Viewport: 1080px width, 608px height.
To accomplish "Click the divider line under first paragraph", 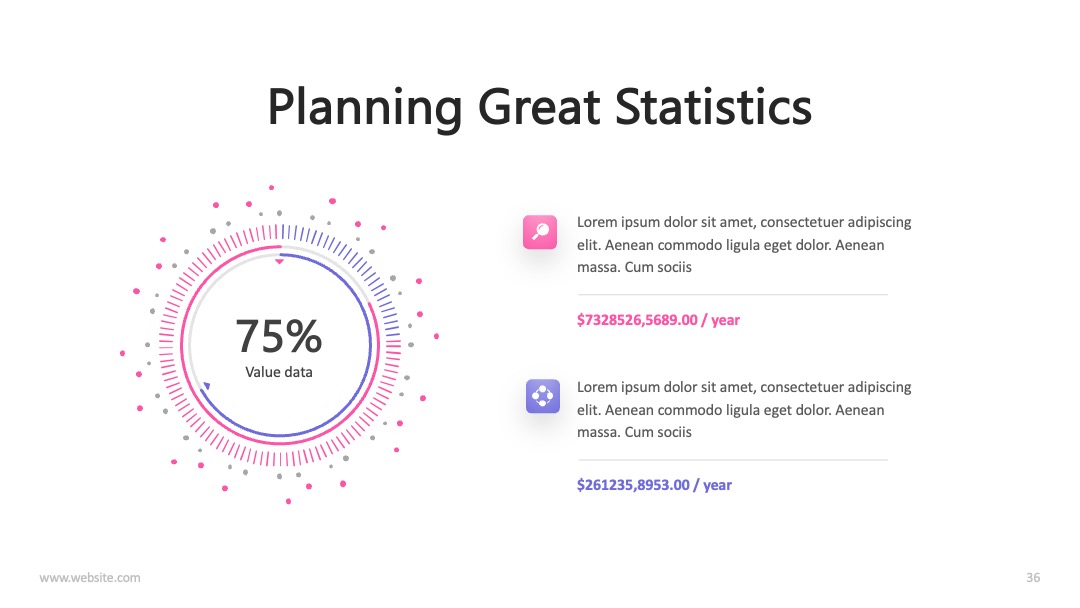I will point(732,295).
